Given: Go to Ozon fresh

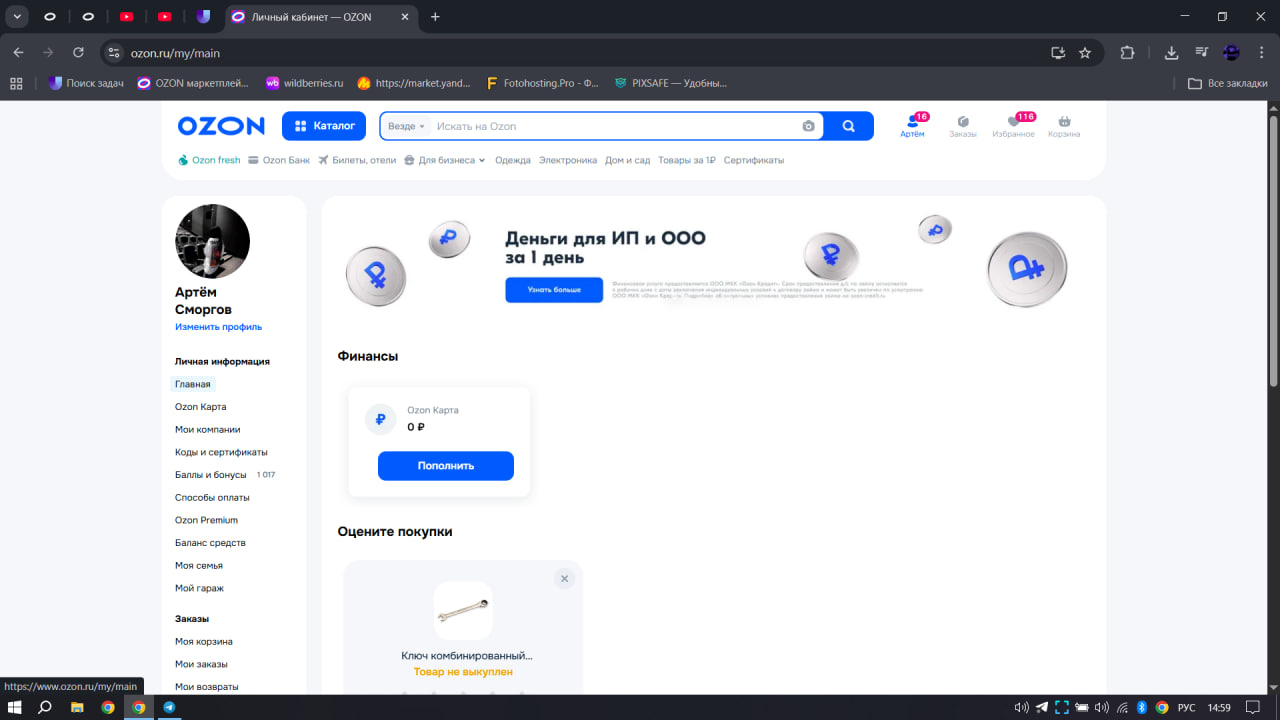Looking at the screenshot, I should 209,160.
